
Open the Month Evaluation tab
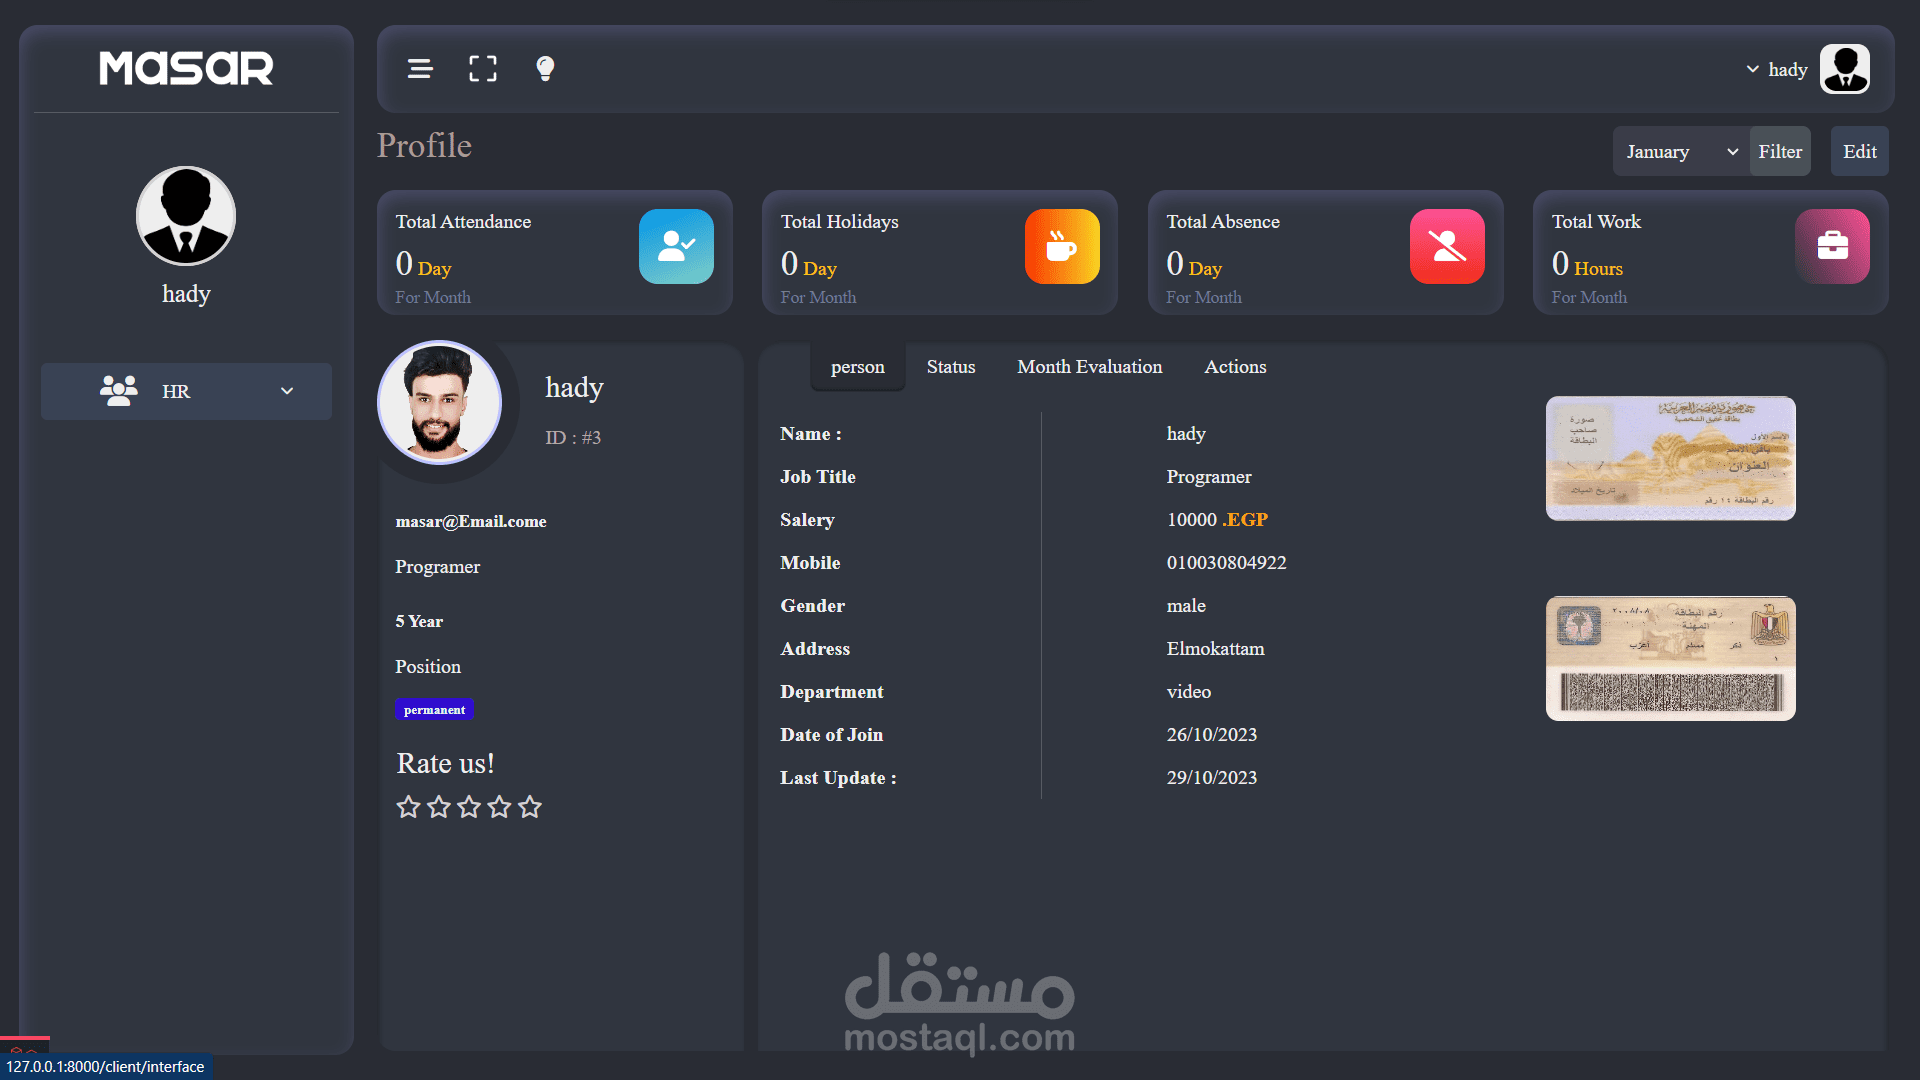[x=1089, y=367]
